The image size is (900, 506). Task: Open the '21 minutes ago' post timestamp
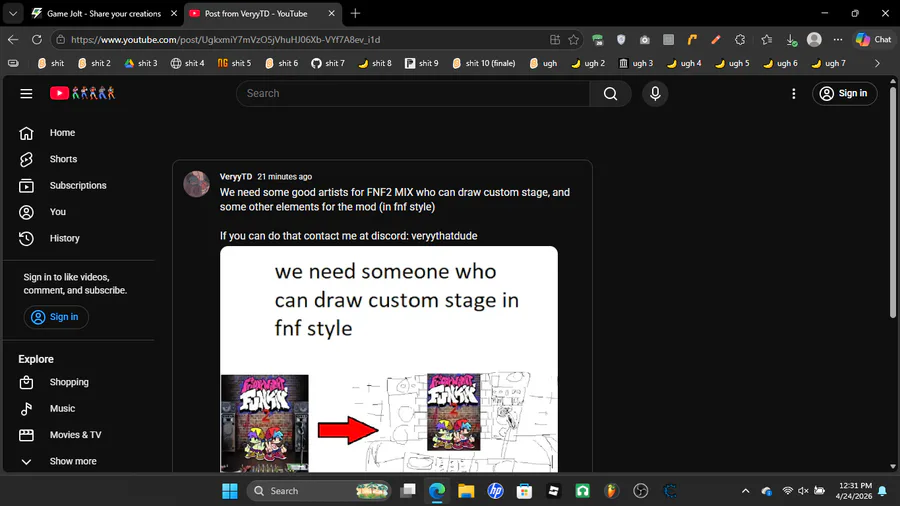point(285,177)
